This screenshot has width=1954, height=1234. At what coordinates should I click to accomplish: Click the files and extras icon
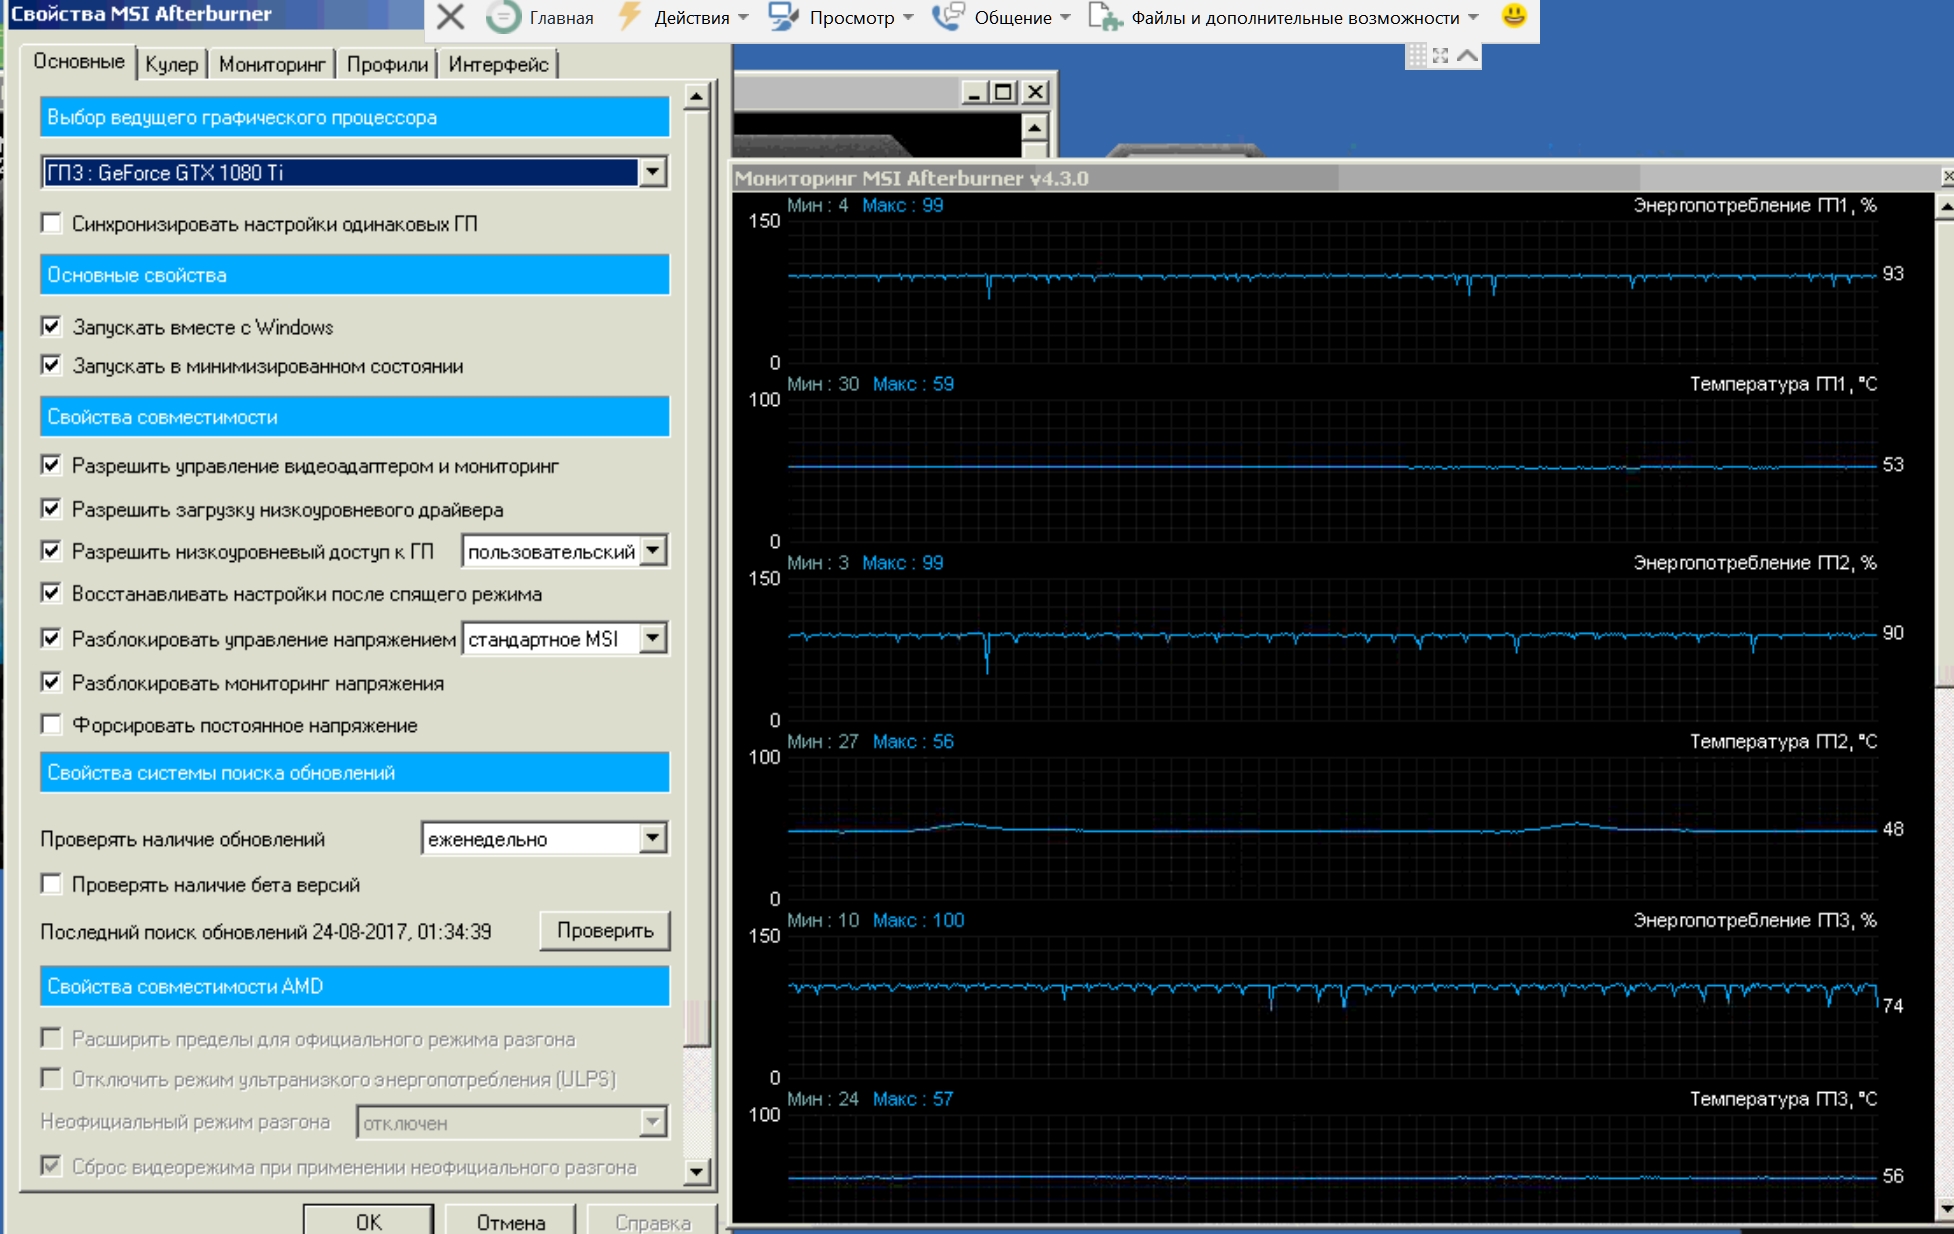tap(1106, 17)
